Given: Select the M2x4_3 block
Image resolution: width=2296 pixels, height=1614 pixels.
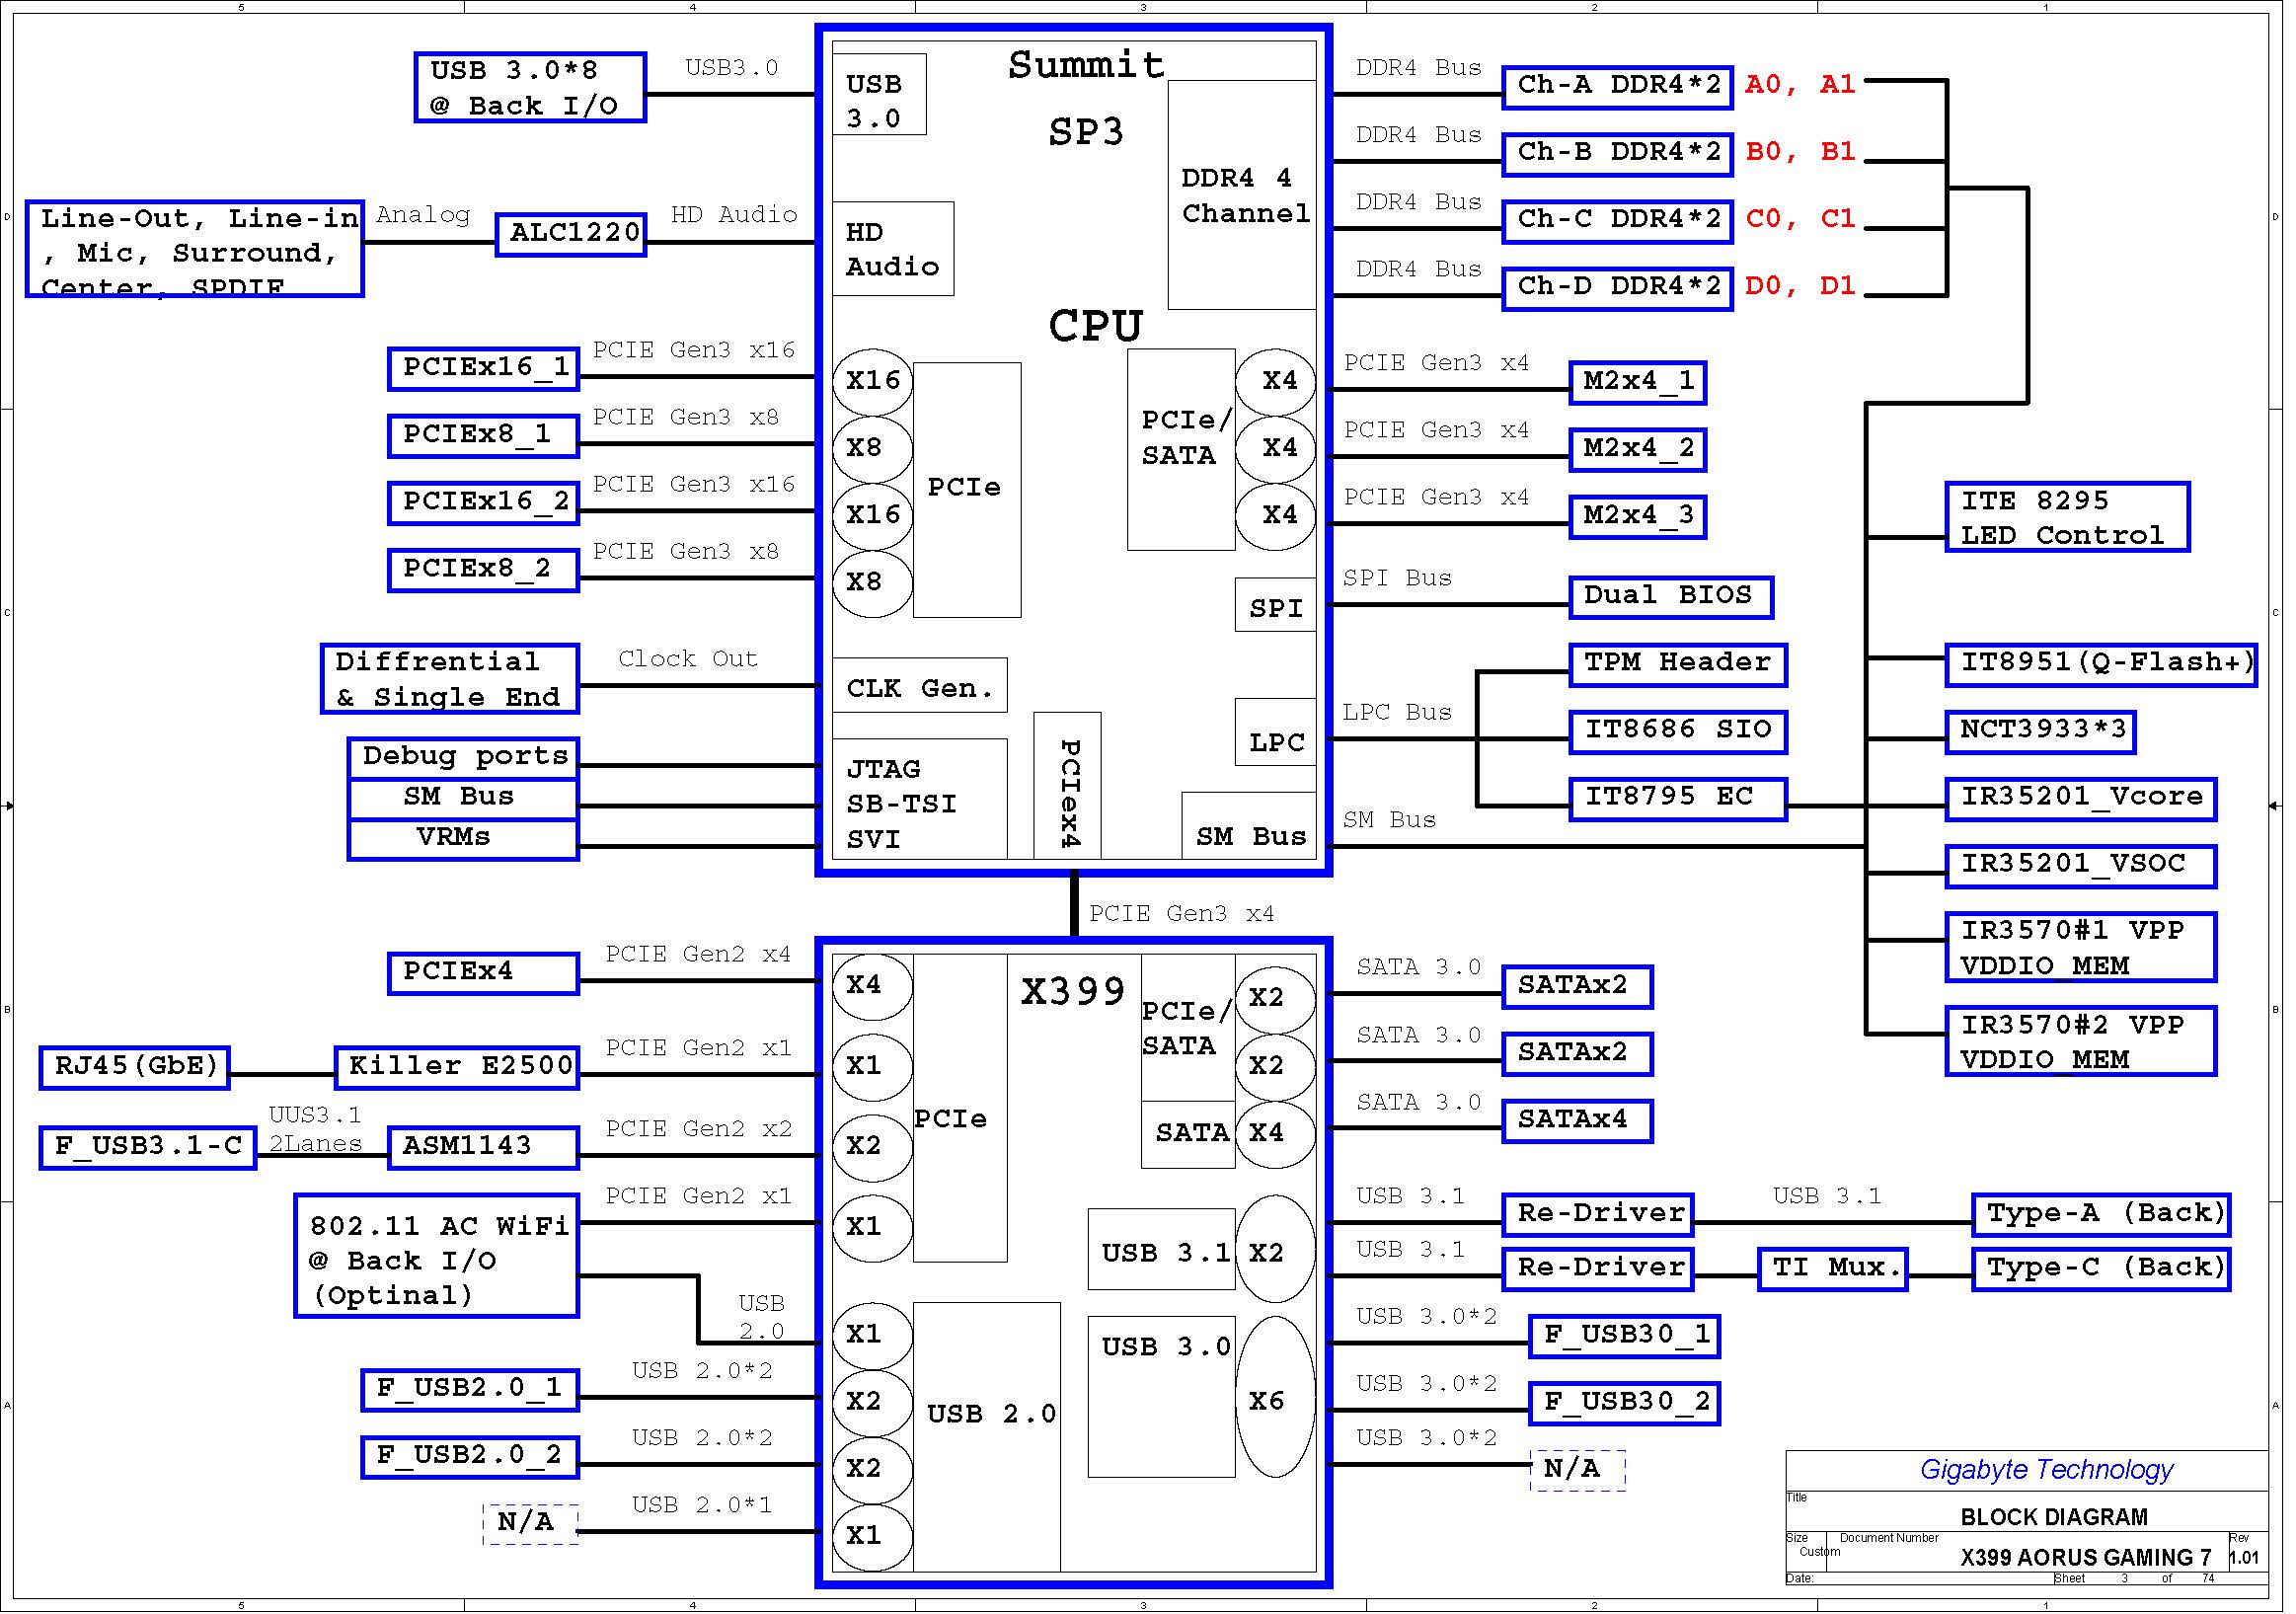Looking at the screenshot, I should 1638,517.
